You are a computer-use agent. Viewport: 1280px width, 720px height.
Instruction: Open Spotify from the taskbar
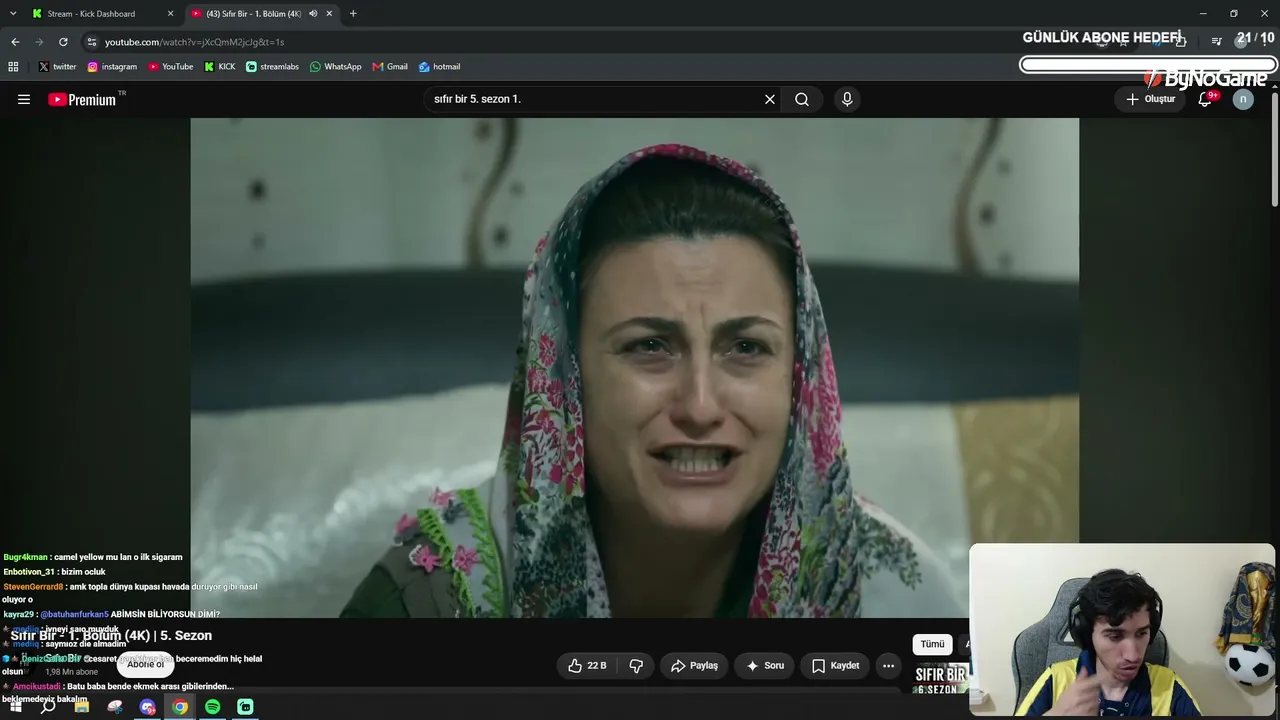213,707
